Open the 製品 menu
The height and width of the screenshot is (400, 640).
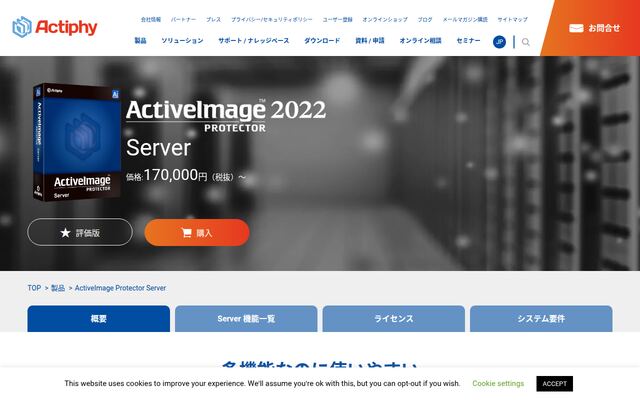[140, 40]
